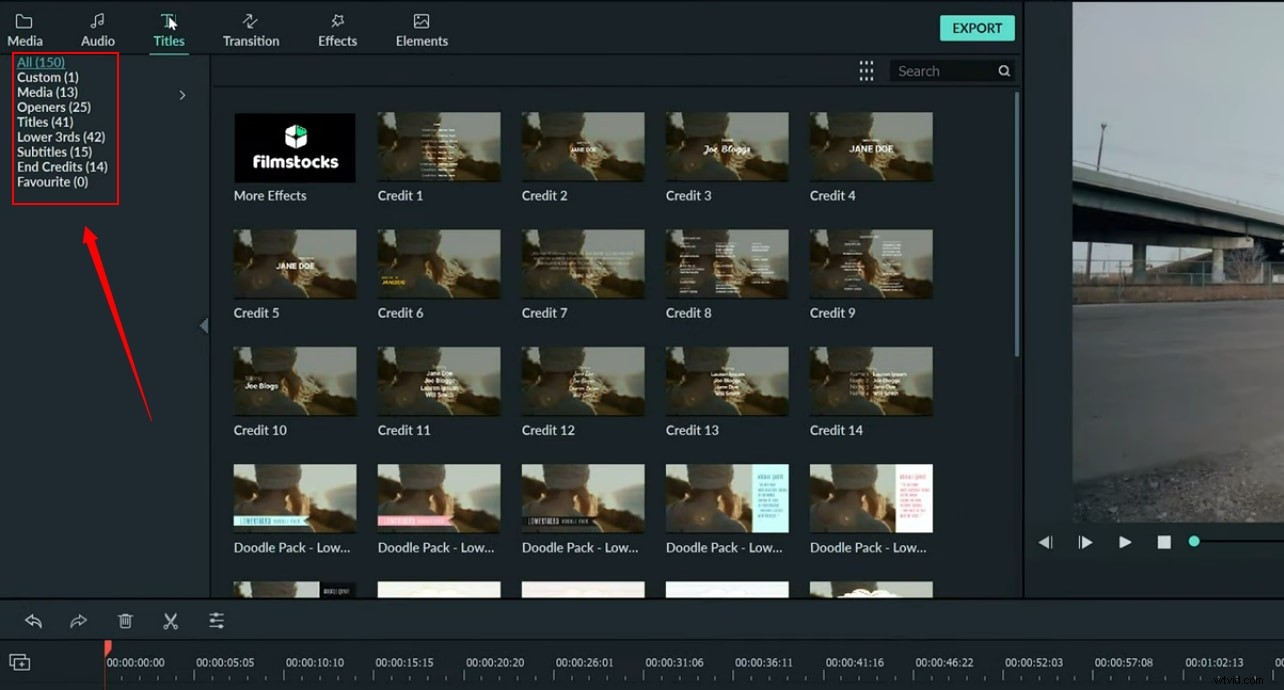This screenshot has height=690, width=1284.
Task: Select the Lower 3rds (42) category
Action: point(61,137)
